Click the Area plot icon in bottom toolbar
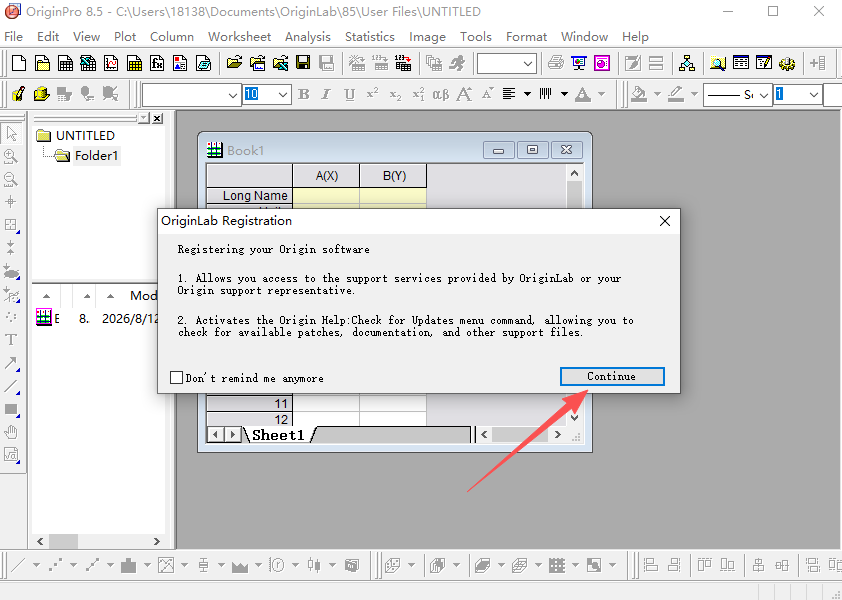Image resolution: width=842 pixels, height=600 pixels. pos(240,565)
